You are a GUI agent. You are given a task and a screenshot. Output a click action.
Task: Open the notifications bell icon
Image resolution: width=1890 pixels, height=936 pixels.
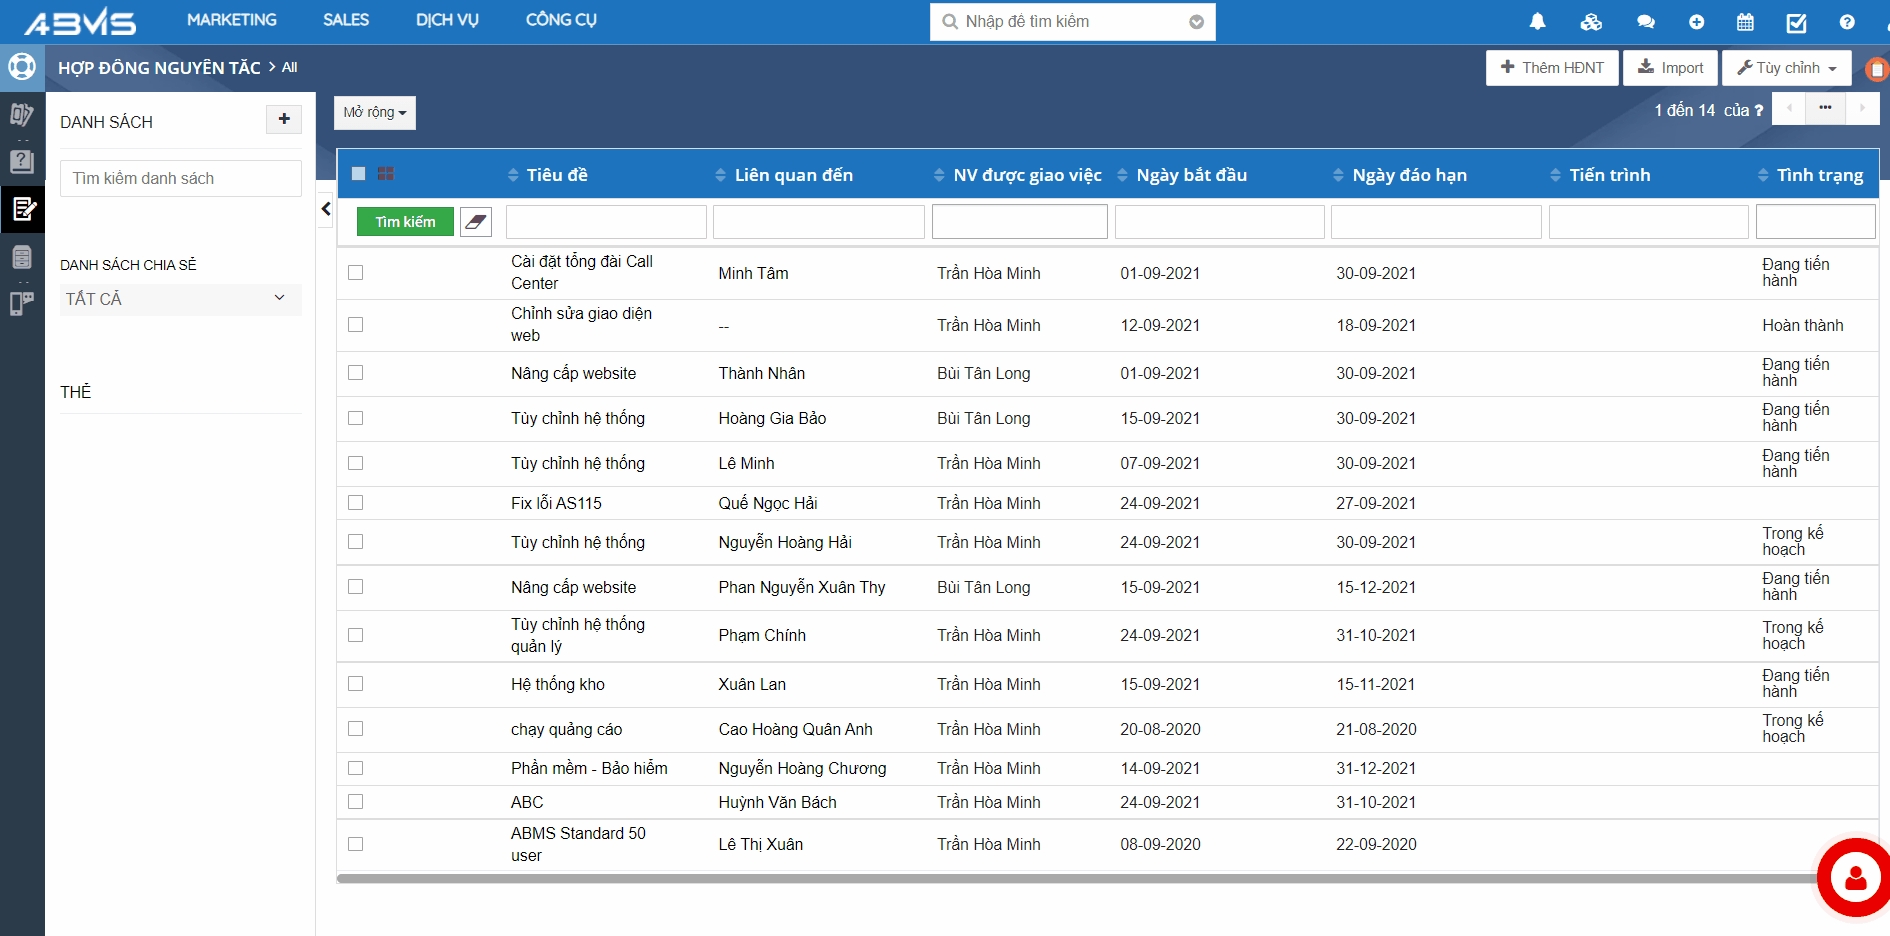coord(1538,22)
